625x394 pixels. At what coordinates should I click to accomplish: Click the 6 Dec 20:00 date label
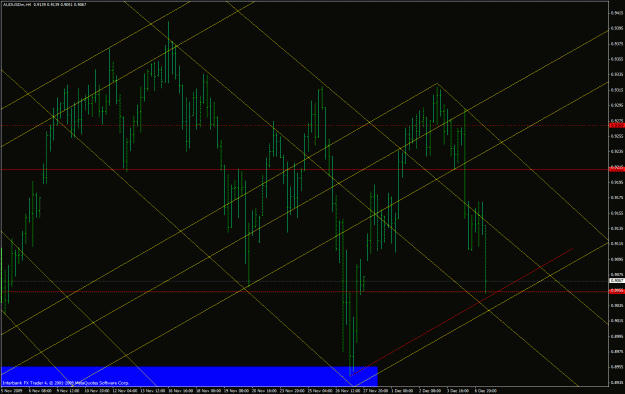click(485, 391)
